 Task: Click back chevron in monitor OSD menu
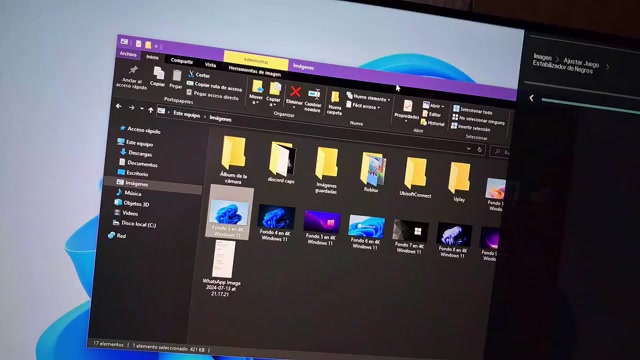coord(531,98)
